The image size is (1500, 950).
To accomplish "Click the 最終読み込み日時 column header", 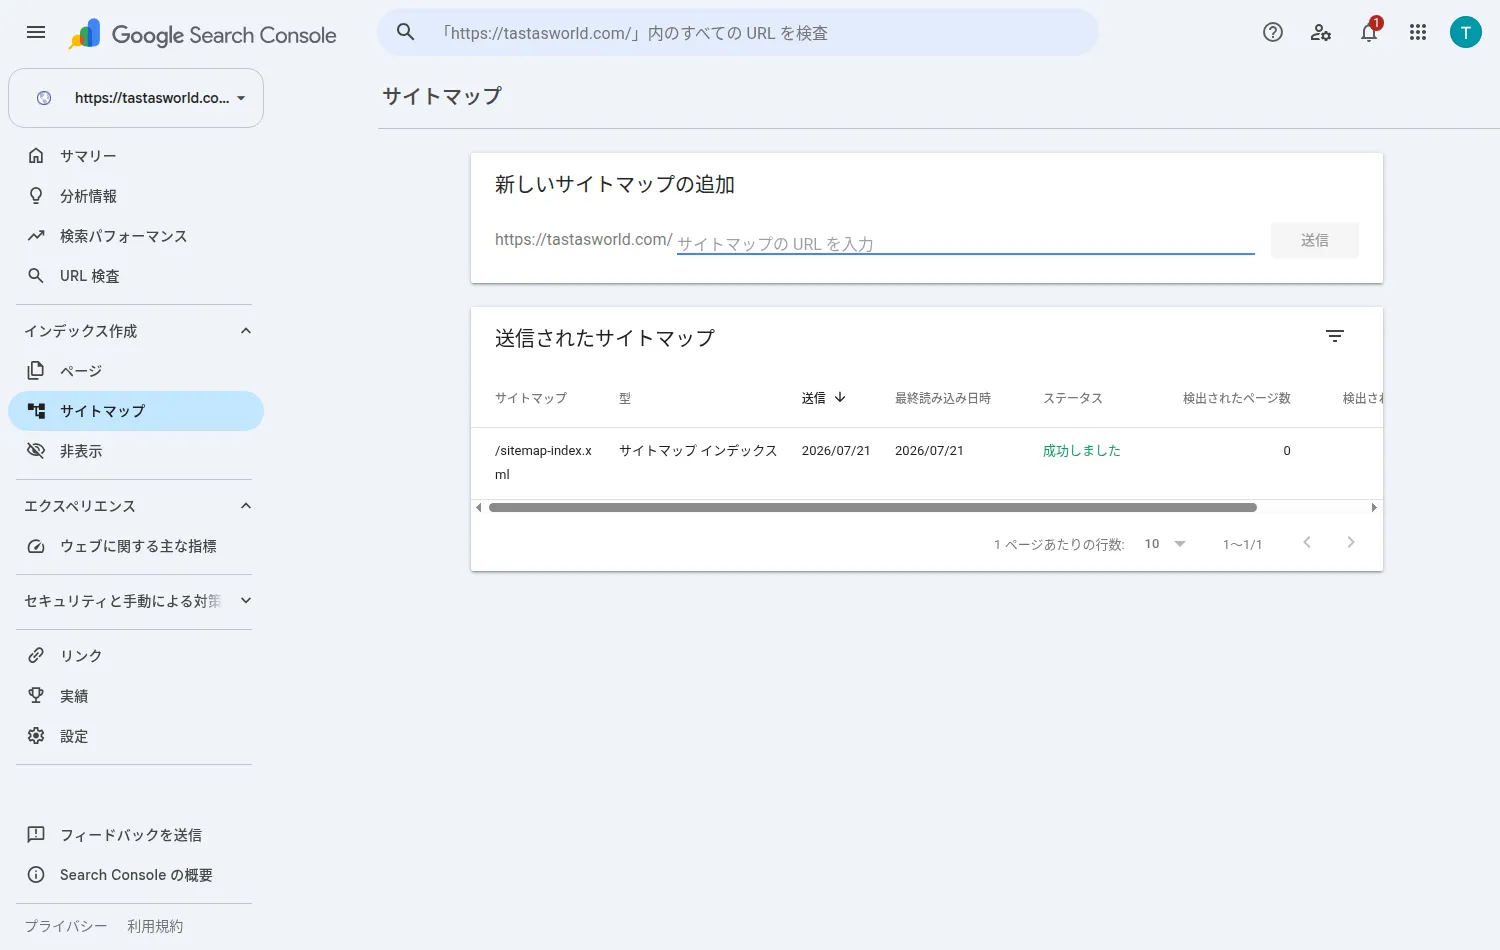I will coord(943,398).
